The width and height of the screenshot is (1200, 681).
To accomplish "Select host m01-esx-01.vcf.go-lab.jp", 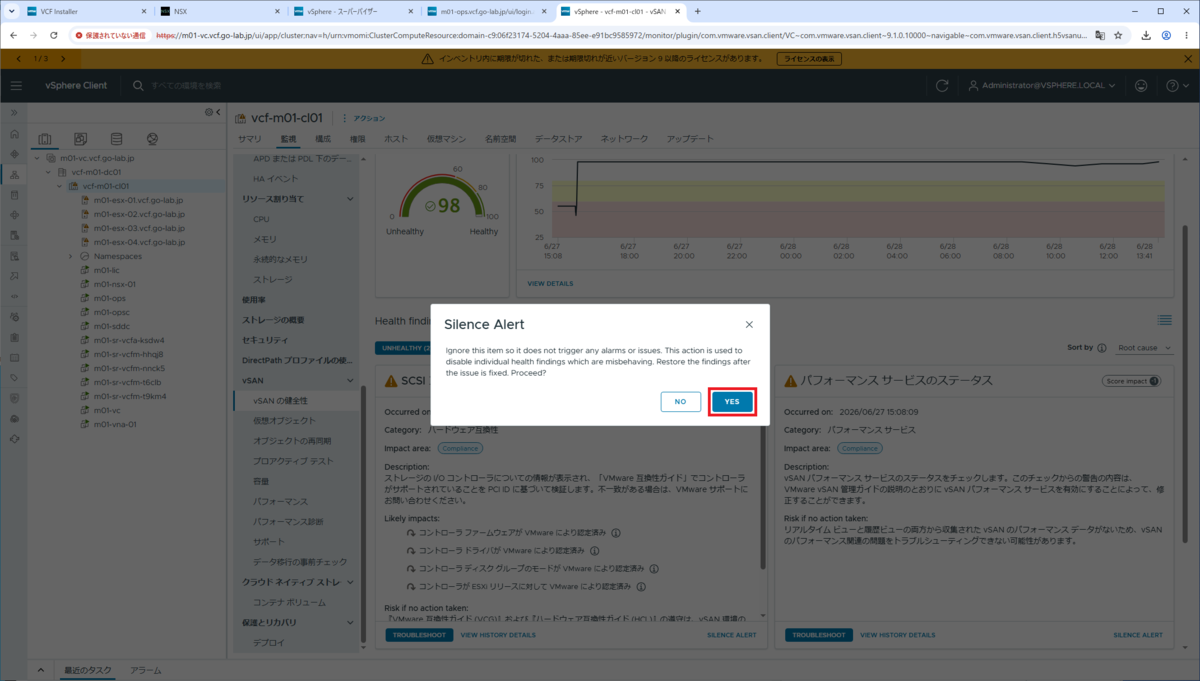I will (x=138, y=200).
